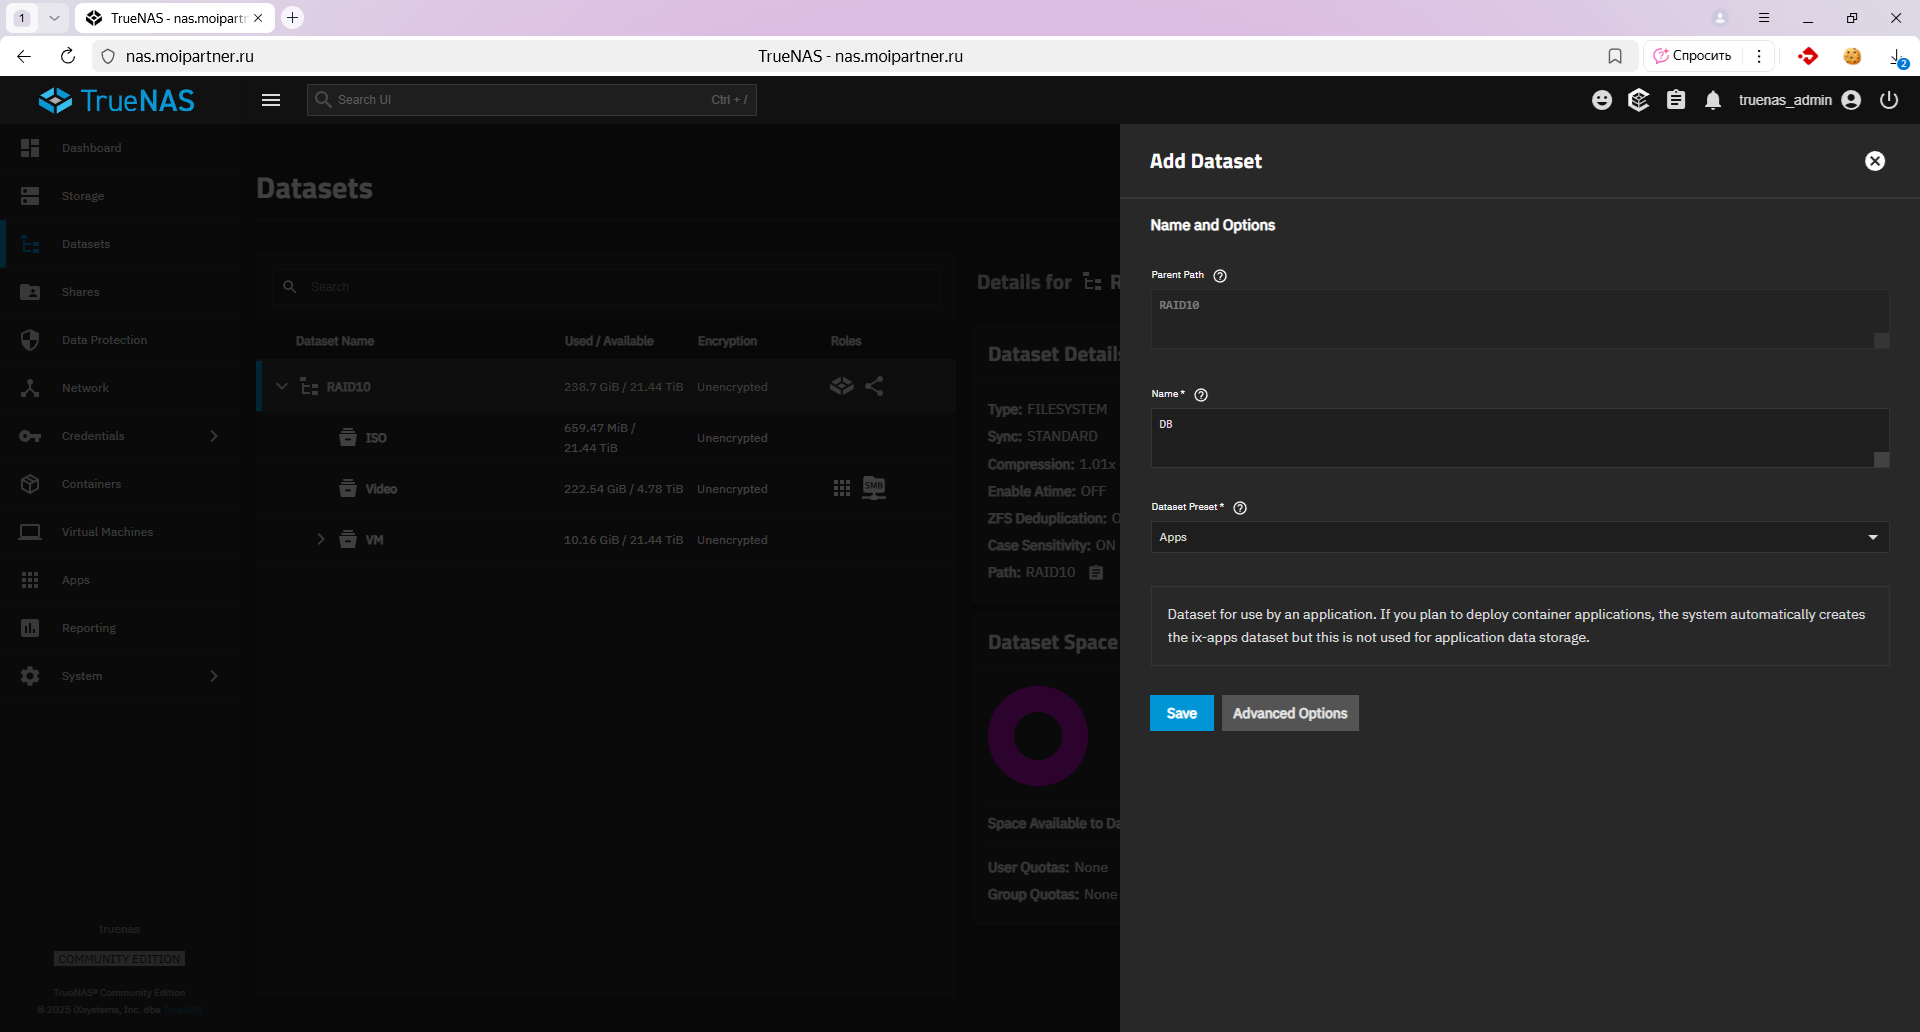Close the Add Dataset panel
The image size is (1920, 1032).
(x=1875, y=161)
